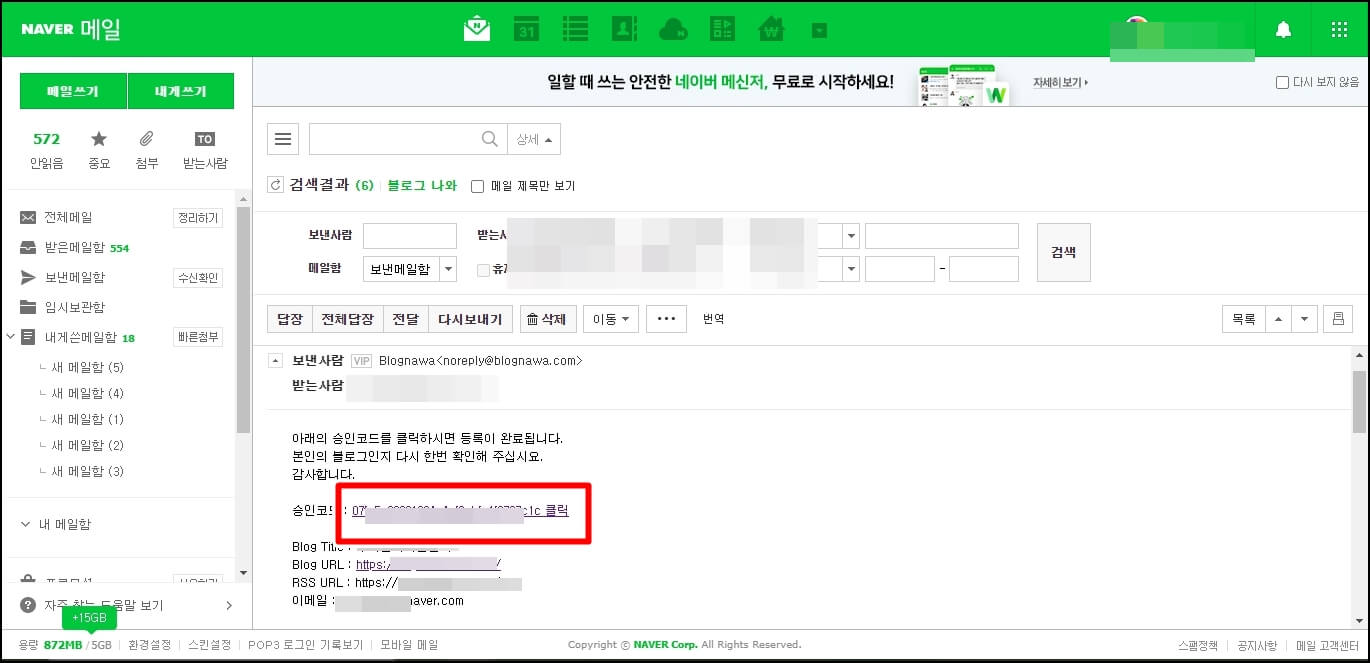Open 자세히보기 link on messenger banner
The width and height of the screenshot is (1370, 663).
point(1061,83)
